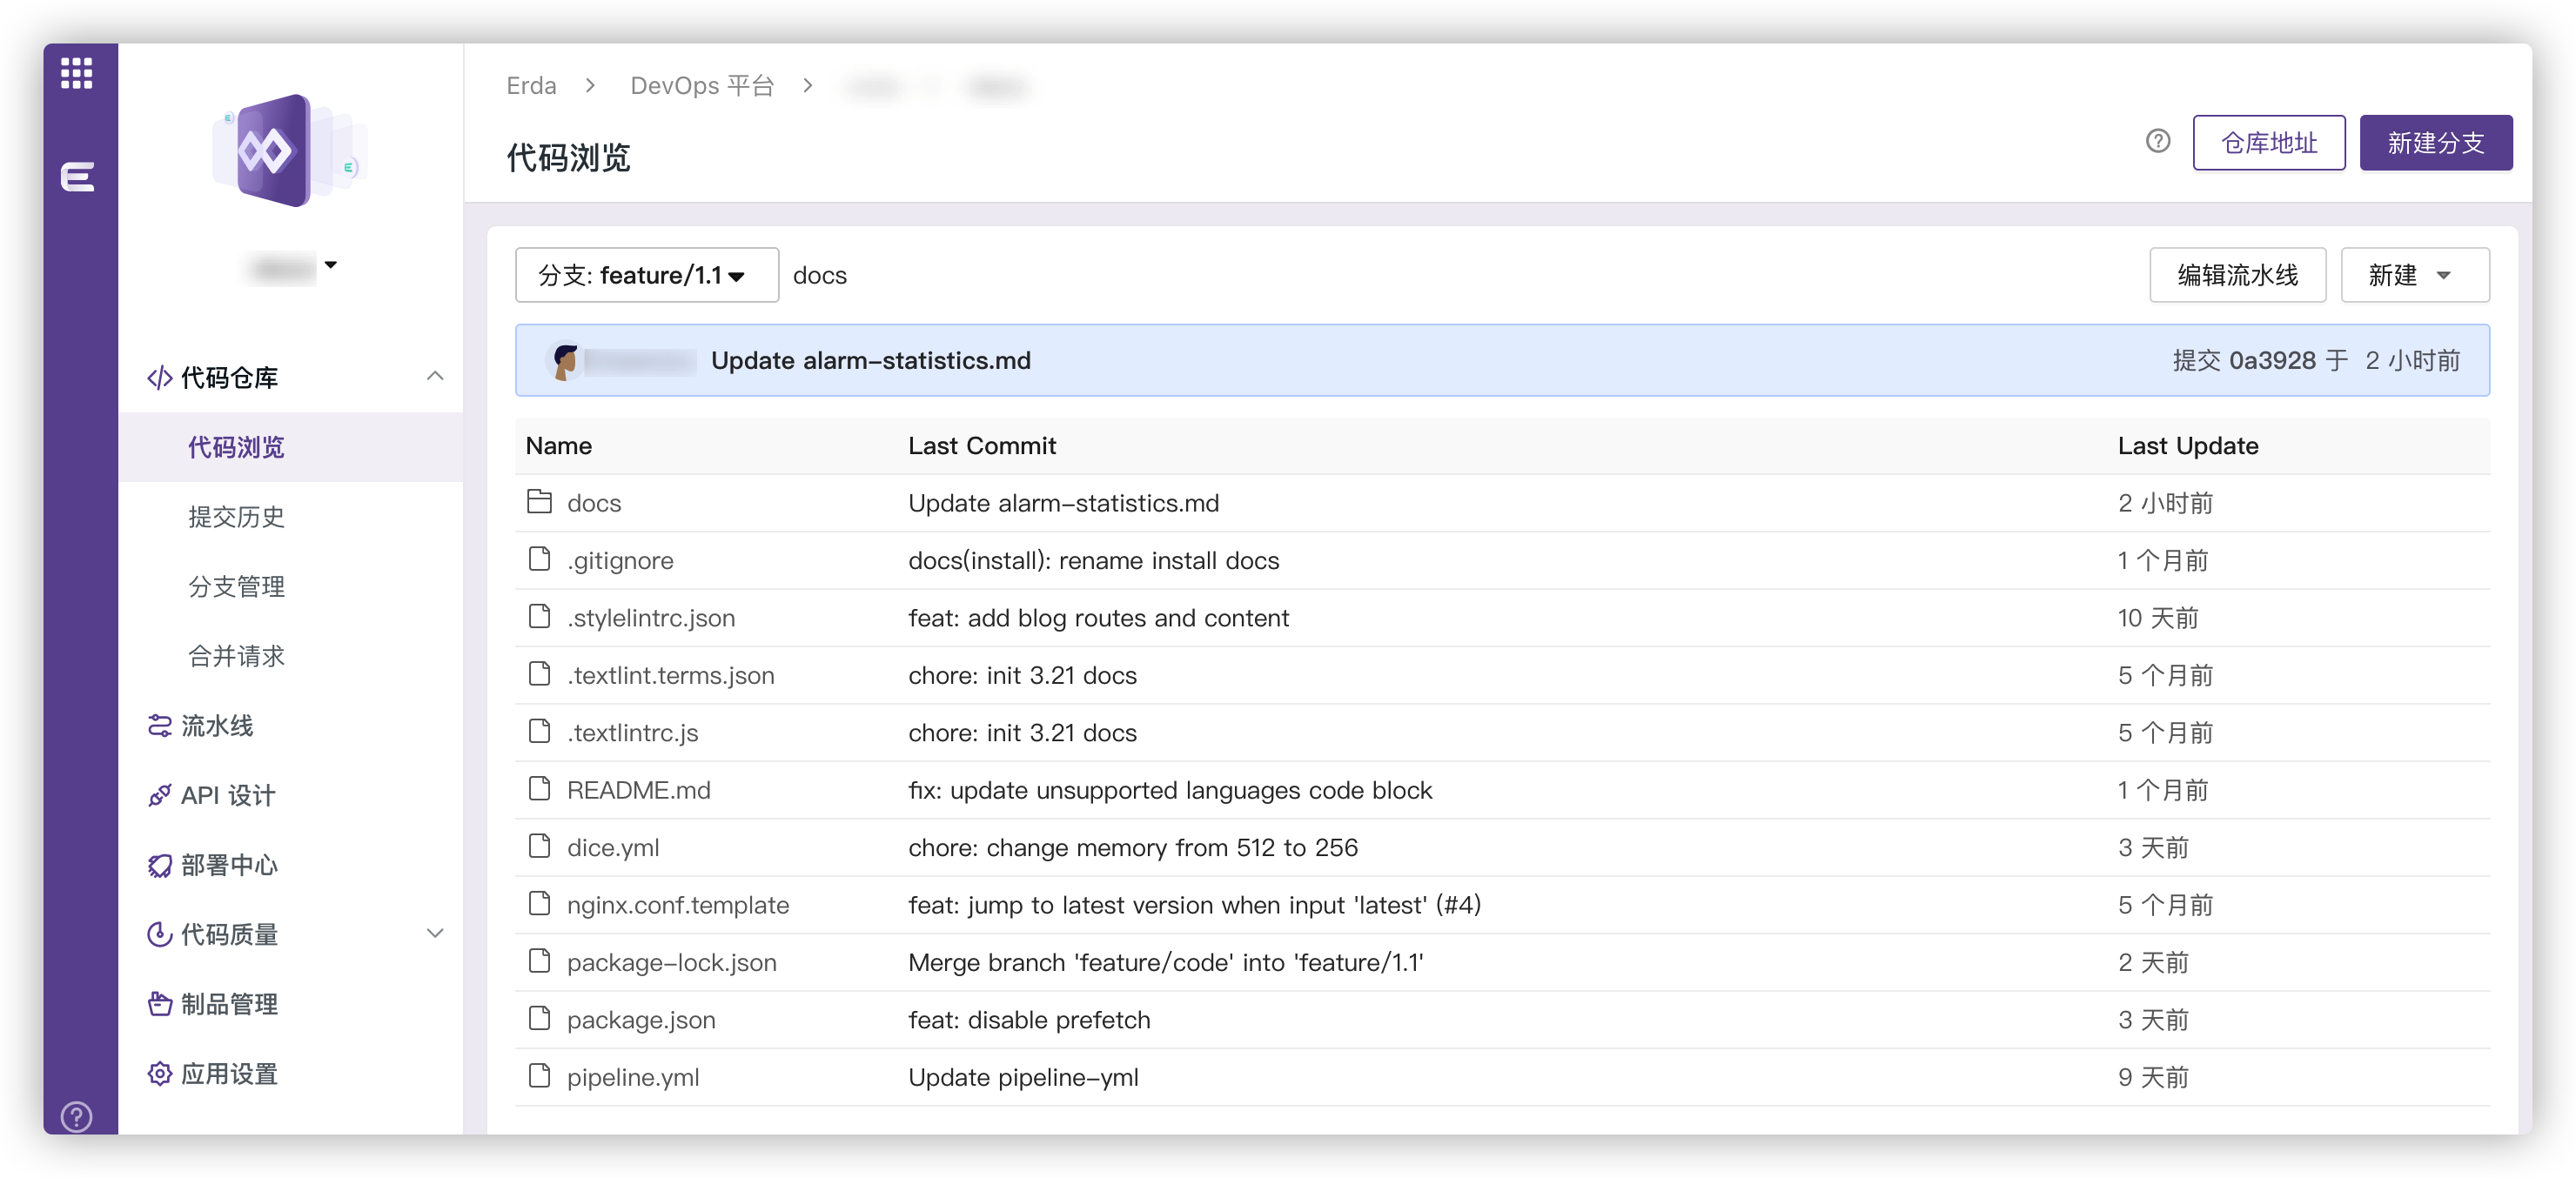
Task: Go to 合并请求 merge requests
Action: (x=236, y=656)
